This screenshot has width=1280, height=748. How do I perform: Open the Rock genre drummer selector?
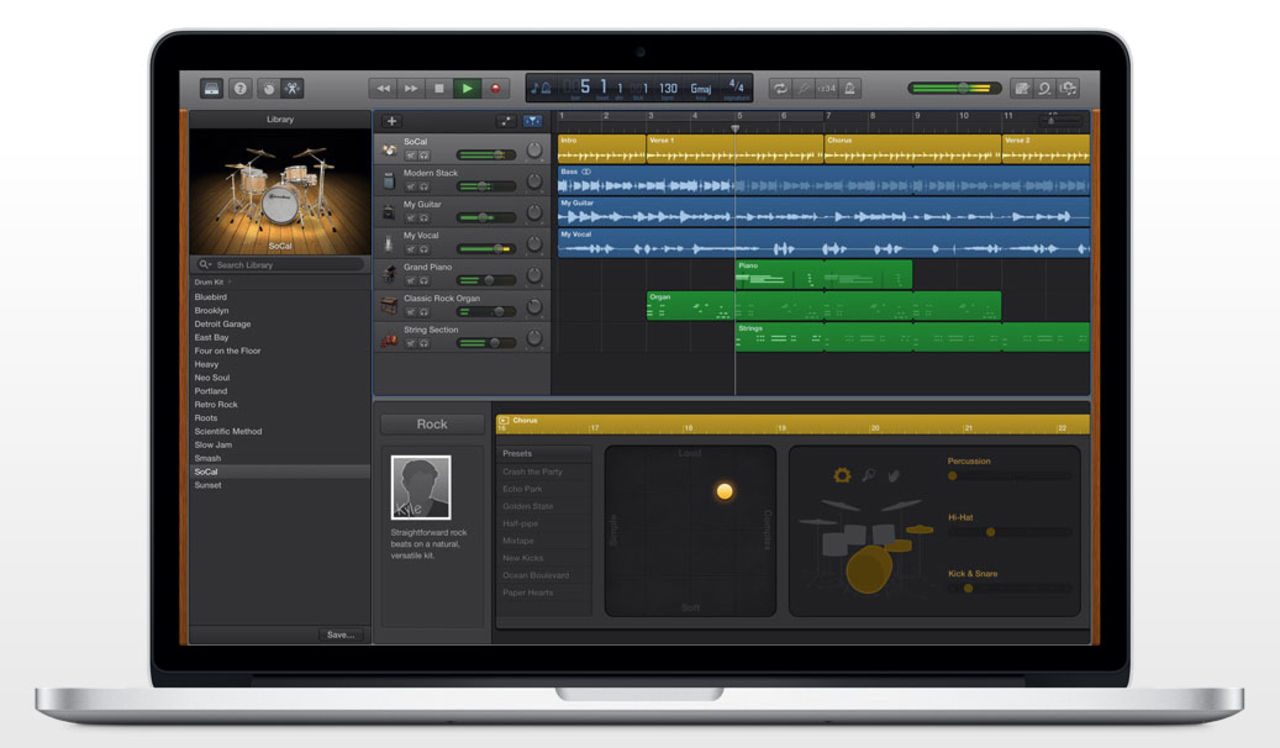[432, 424]
